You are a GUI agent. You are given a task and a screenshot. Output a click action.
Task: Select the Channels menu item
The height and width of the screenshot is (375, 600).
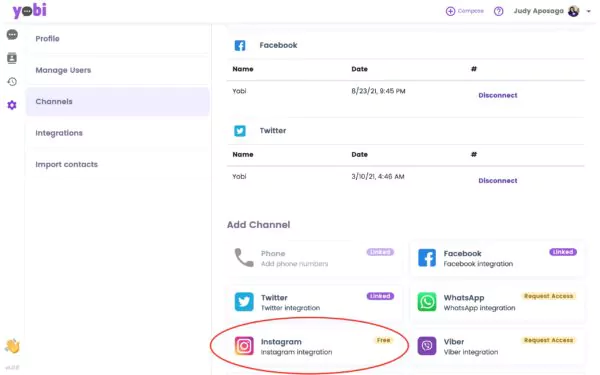point(117,101)
